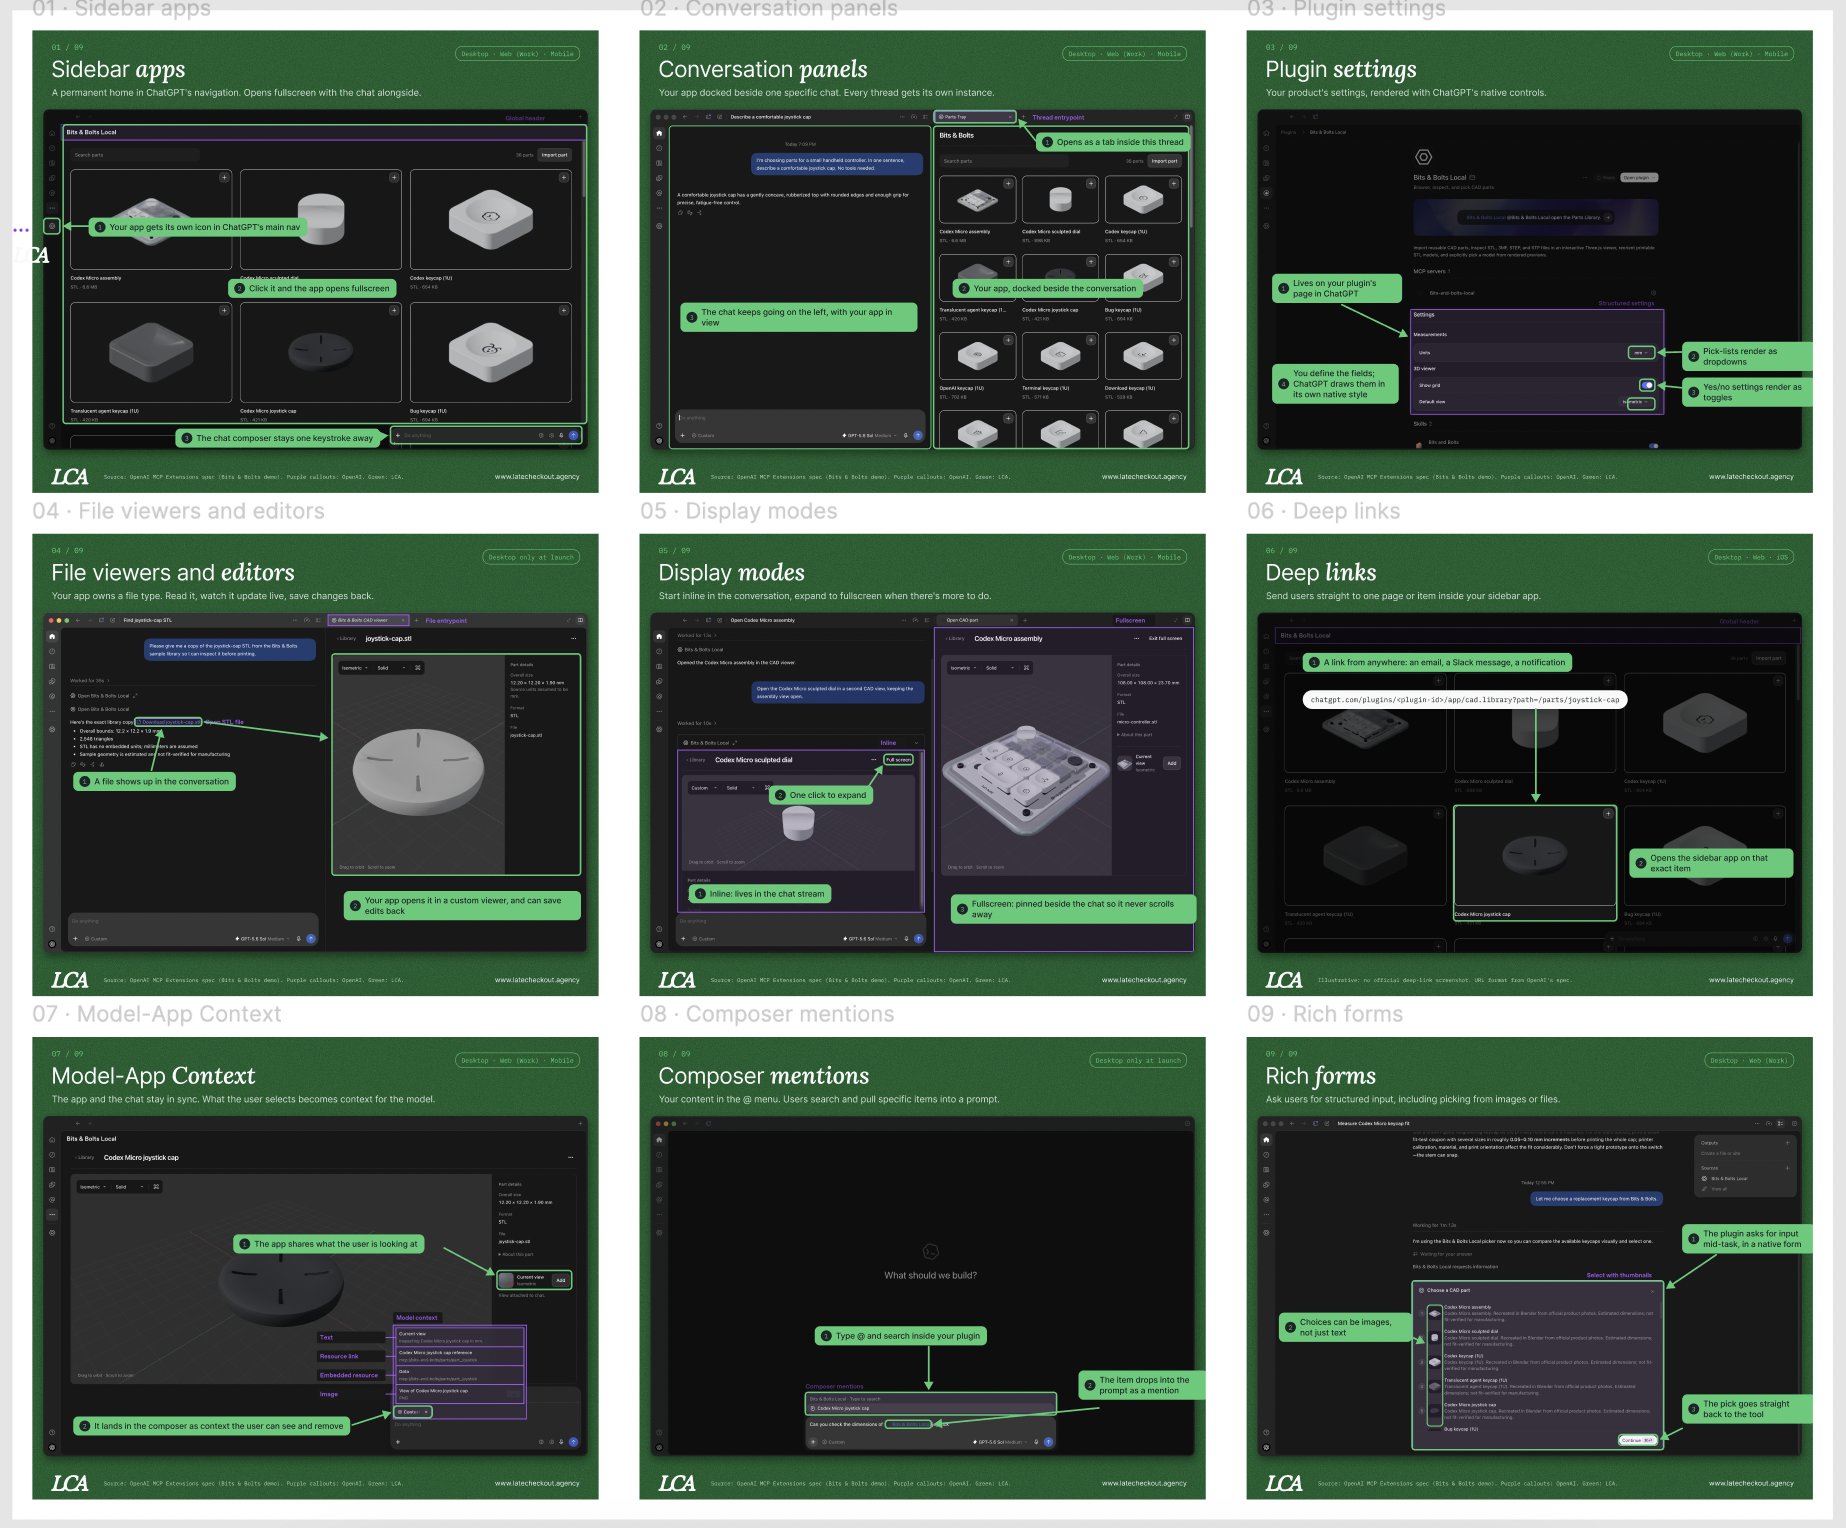Screen dimensions: 1846x1528
Task: Click Import part button in Sidebar apps frame
Action: 554,155
